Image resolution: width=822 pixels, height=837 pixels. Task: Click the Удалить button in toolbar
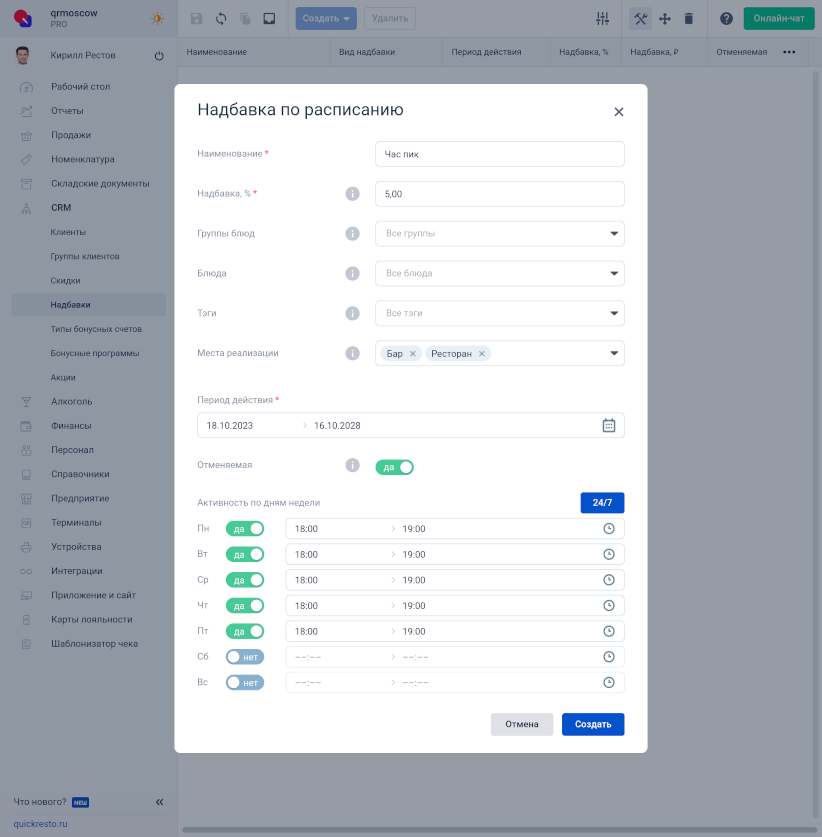tap(390, 19)
